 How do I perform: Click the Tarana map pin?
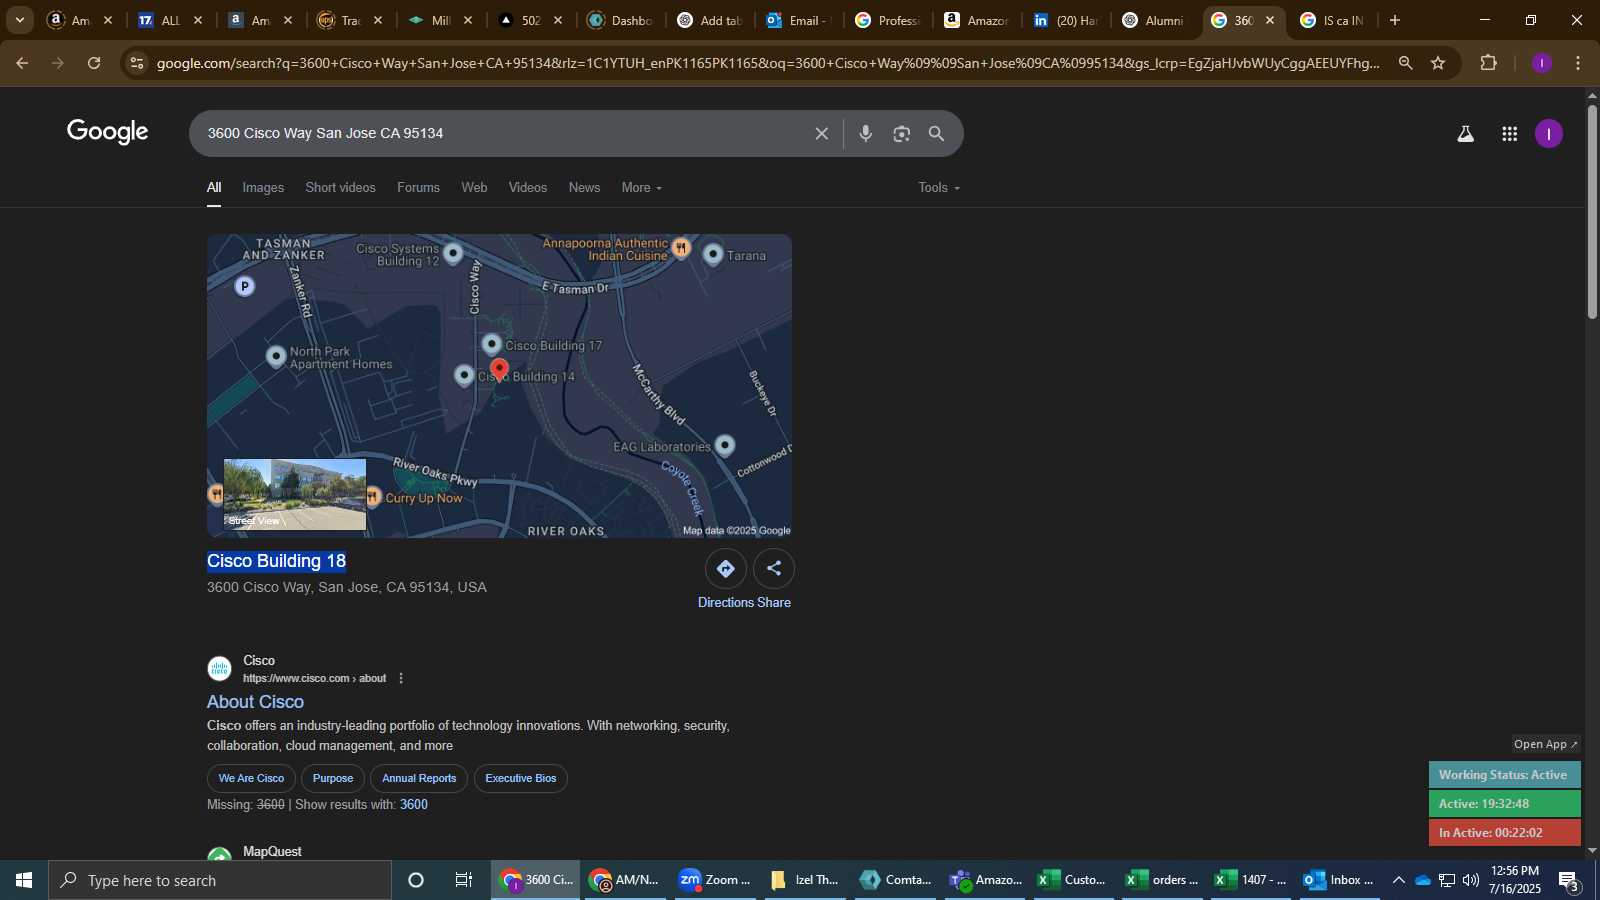pyautogui.click(x=713, y=254)
